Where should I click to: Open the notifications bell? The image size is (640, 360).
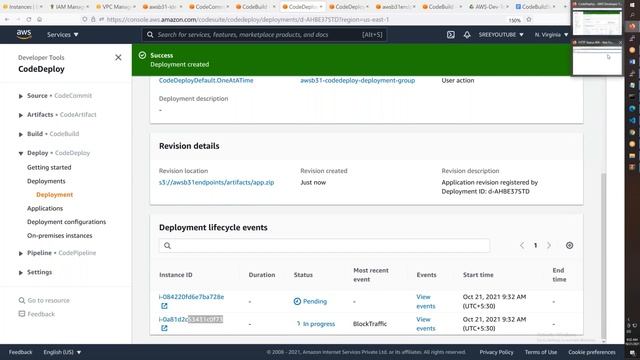tap(467, 35)
